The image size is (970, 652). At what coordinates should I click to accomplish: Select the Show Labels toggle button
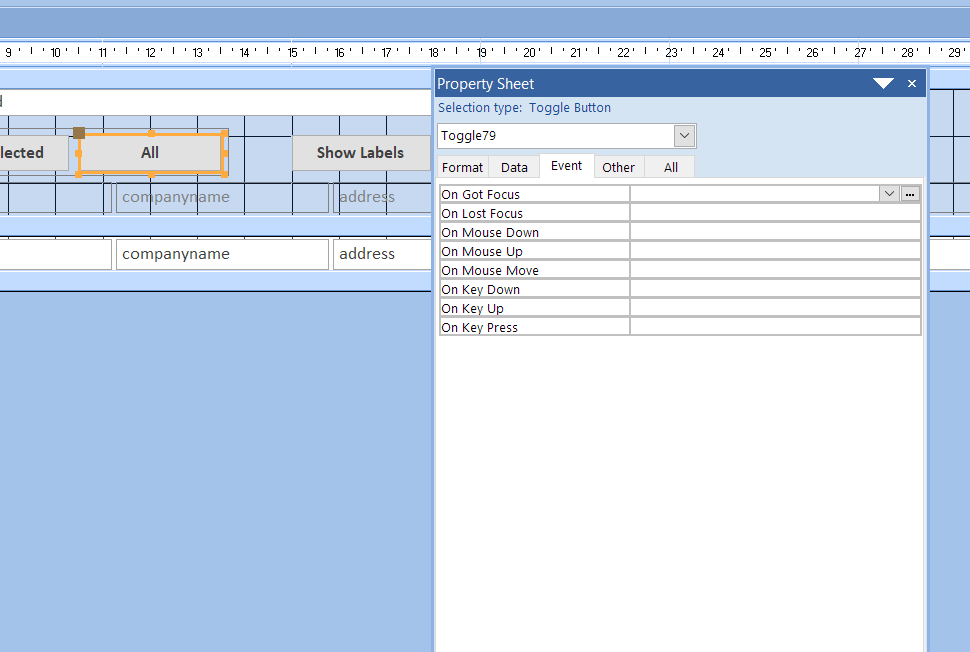coord(361,153)
